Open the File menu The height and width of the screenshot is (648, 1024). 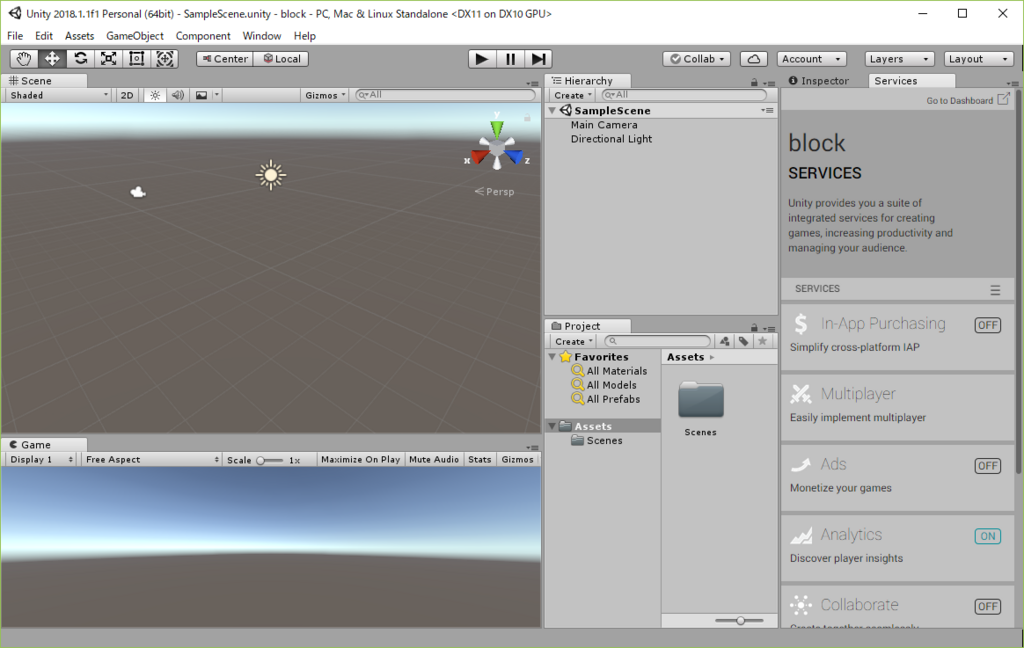tap(15, 36)
